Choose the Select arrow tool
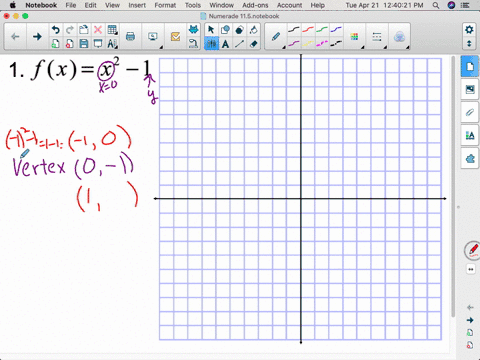 pos(211,30)
